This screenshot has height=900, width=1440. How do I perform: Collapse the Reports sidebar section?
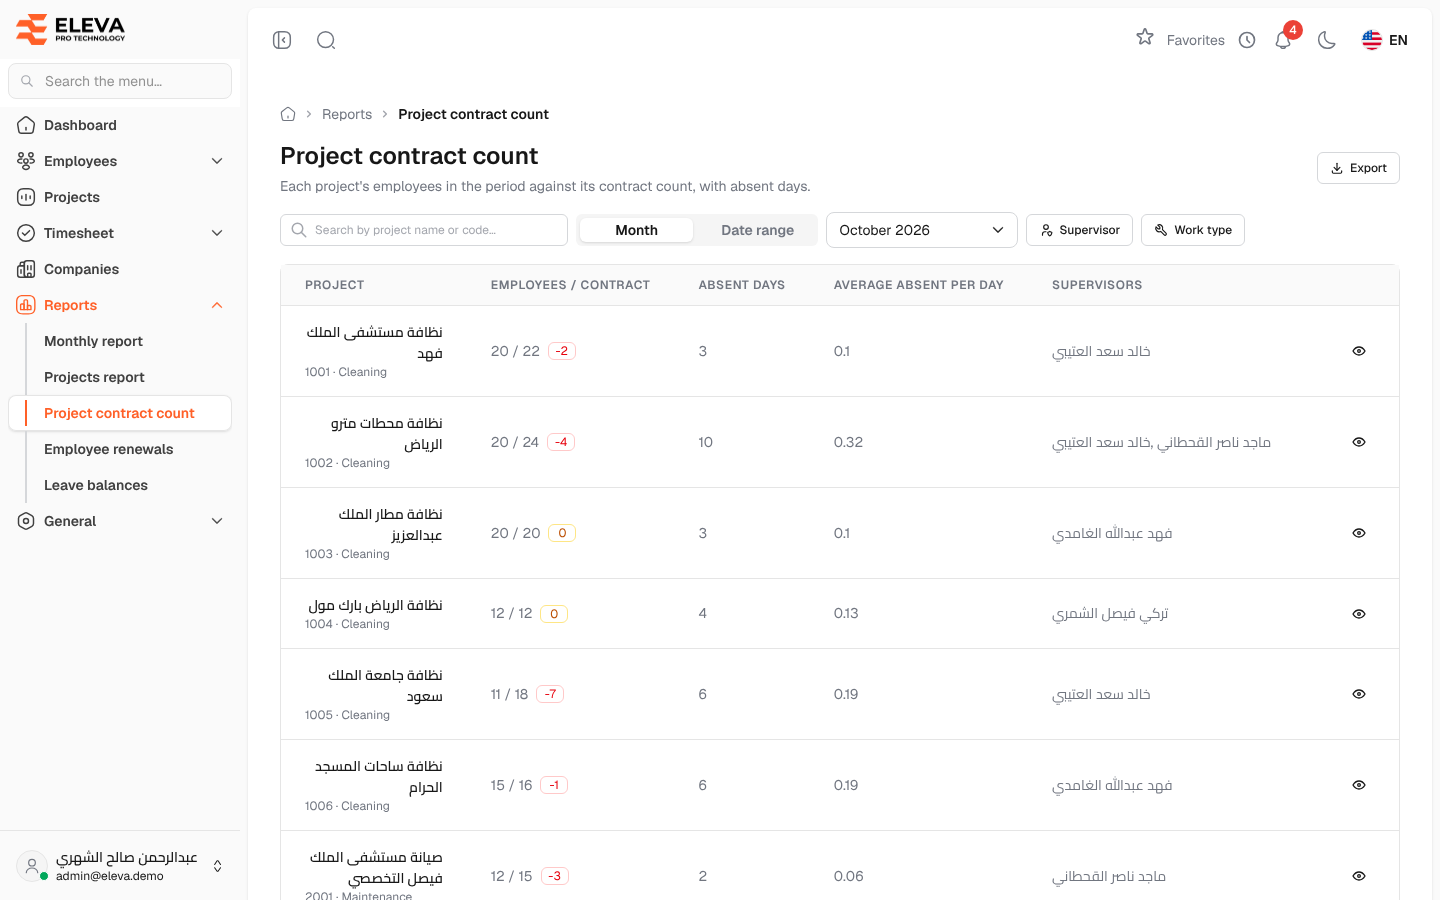120,305
